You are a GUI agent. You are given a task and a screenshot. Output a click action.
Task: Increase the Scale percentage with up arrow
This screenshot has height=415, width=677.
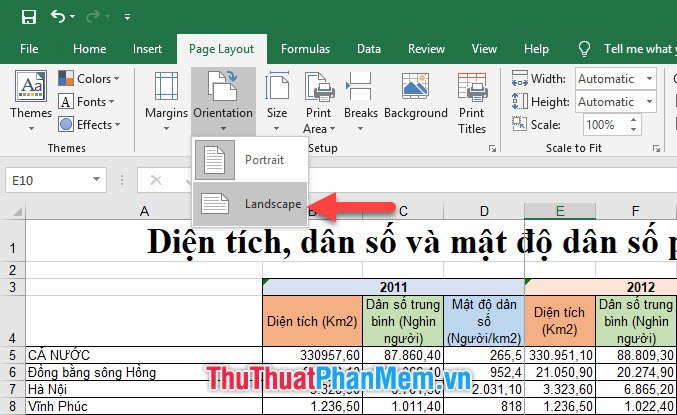tap(633, 120)
